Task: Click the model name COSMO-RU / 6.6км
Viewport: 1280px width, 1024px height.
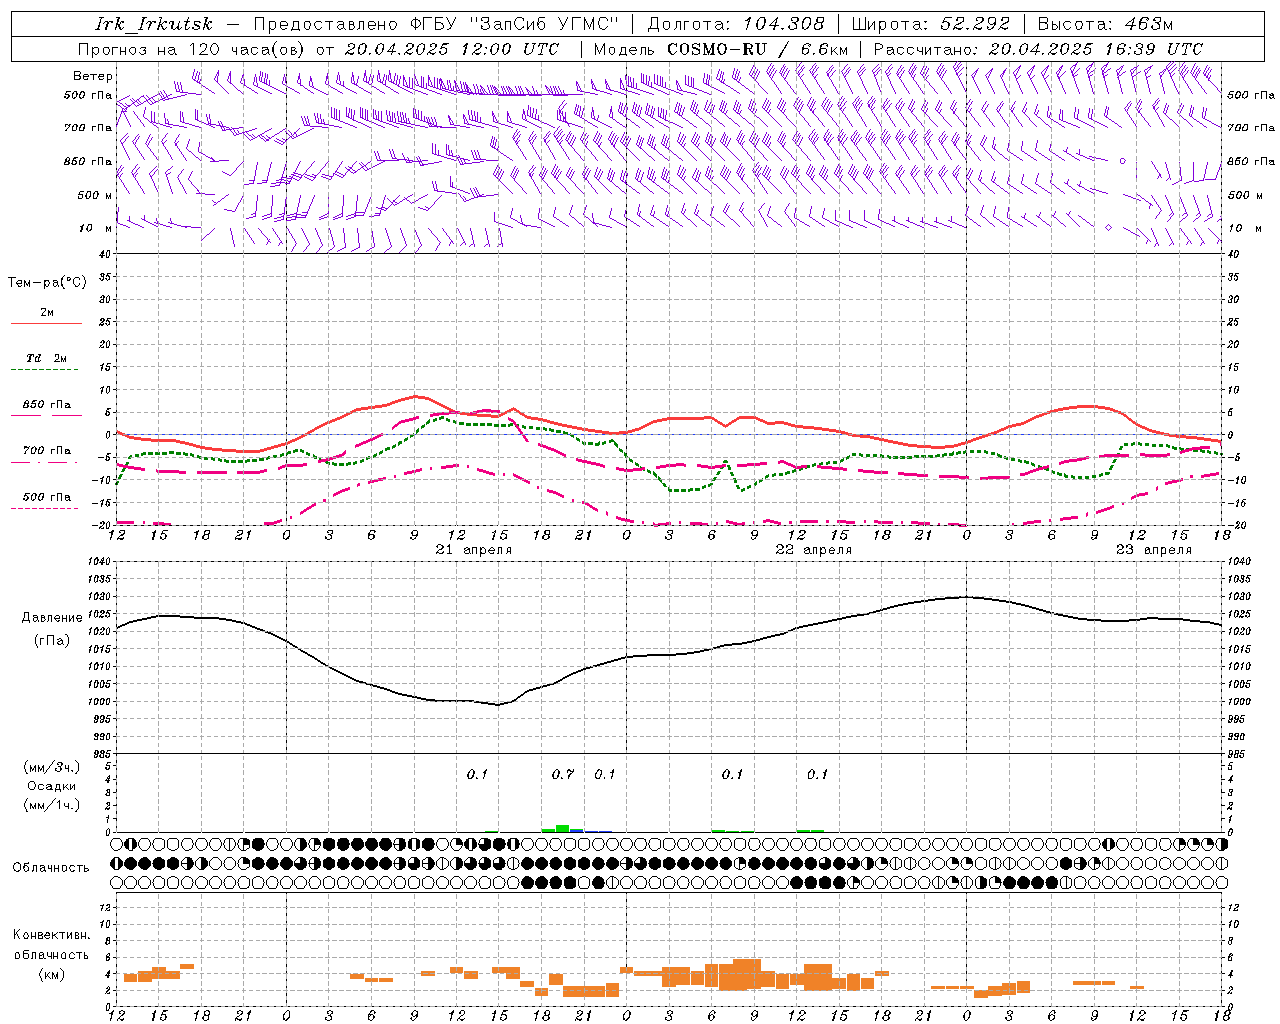Action: coord(757,48)
